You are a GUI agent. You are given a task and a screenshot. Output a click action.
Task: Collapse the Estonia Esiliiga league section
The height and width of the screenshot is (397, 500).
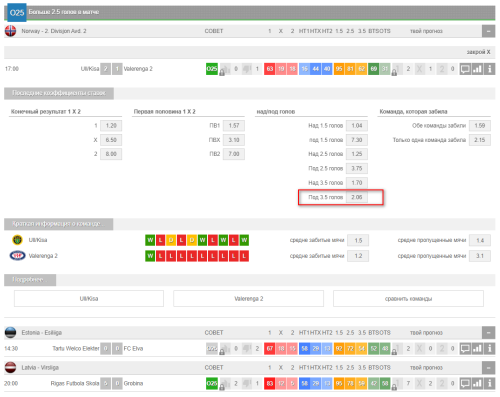(x=488, y=332)
